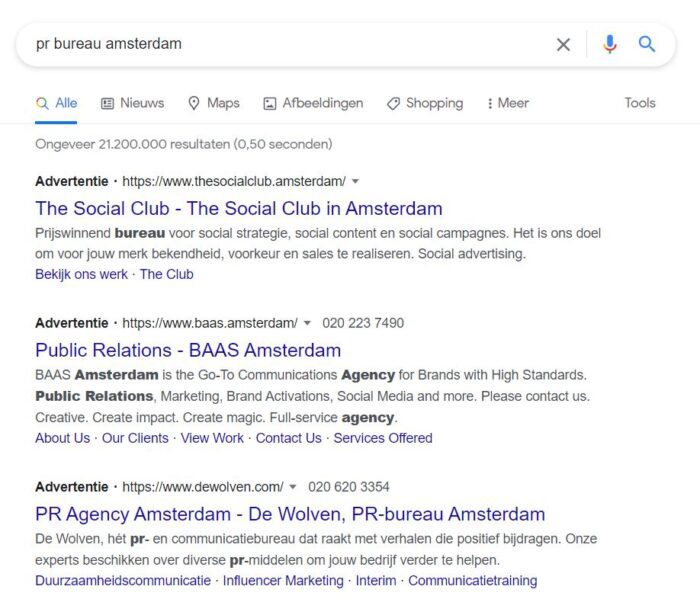The image size is (700, 615).
Task: Open the PR Agency Amsterdam De Wolven result
Action: (290, 515)
